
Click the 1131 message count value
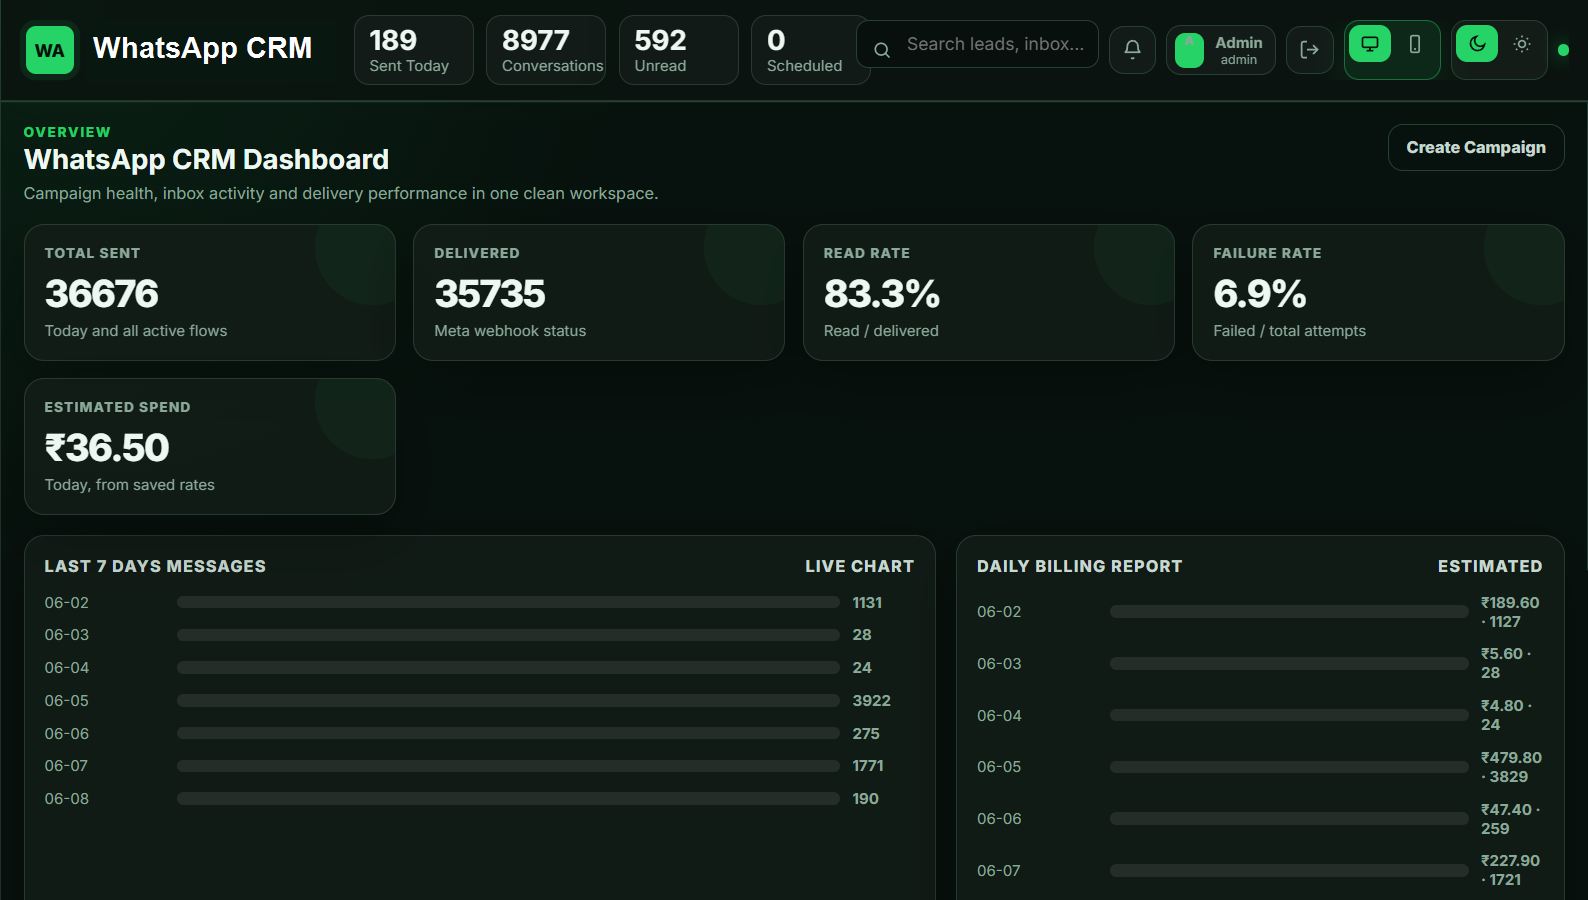[x=867, y=603]
